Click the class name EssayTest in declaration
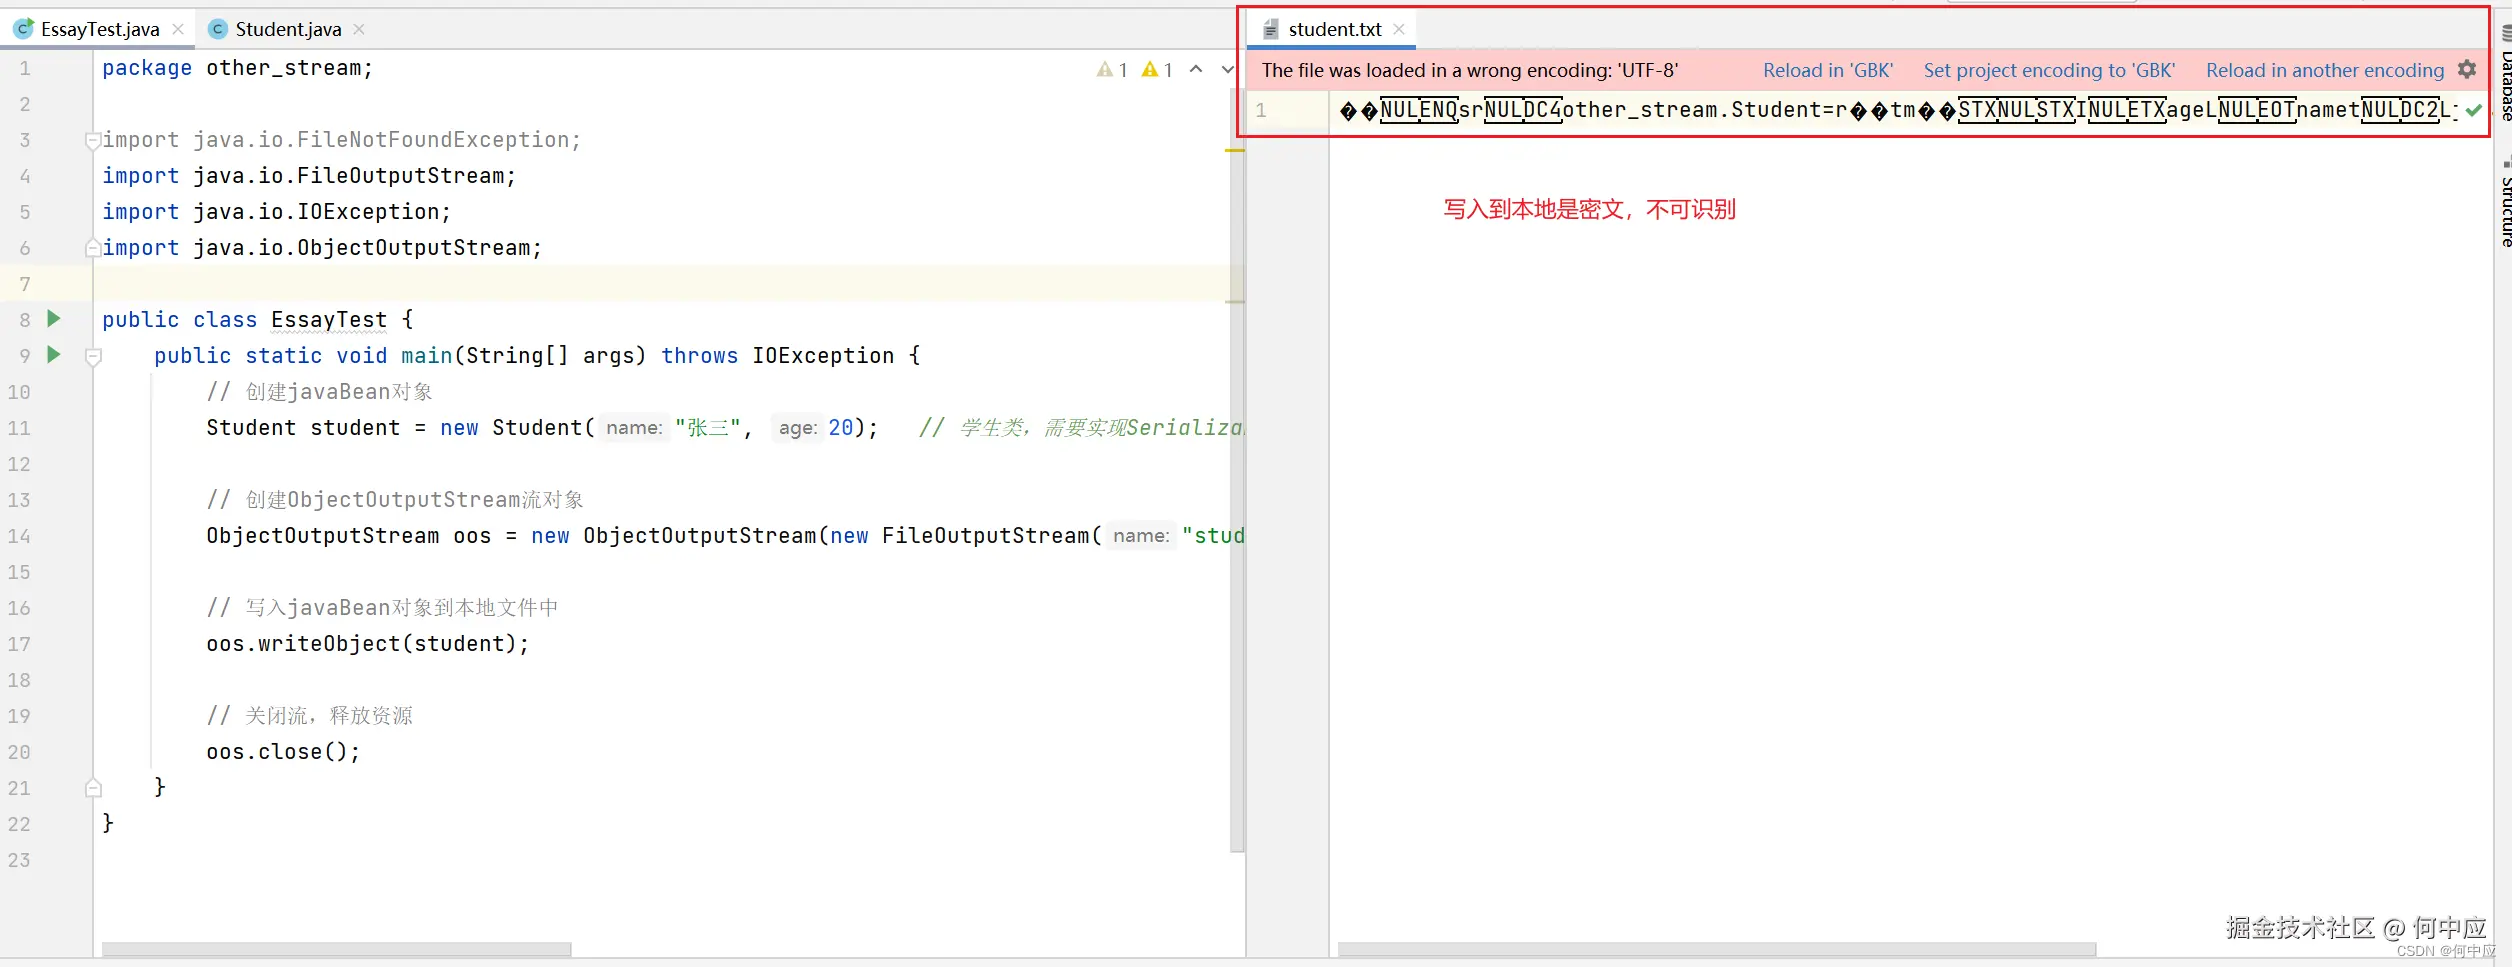 click(x=329, y=320)
